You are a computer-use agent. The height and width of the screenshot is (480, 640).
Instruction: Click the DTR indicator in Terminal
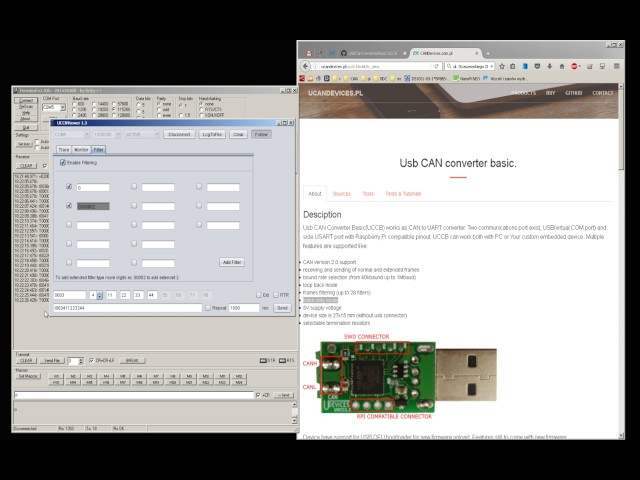267,360
